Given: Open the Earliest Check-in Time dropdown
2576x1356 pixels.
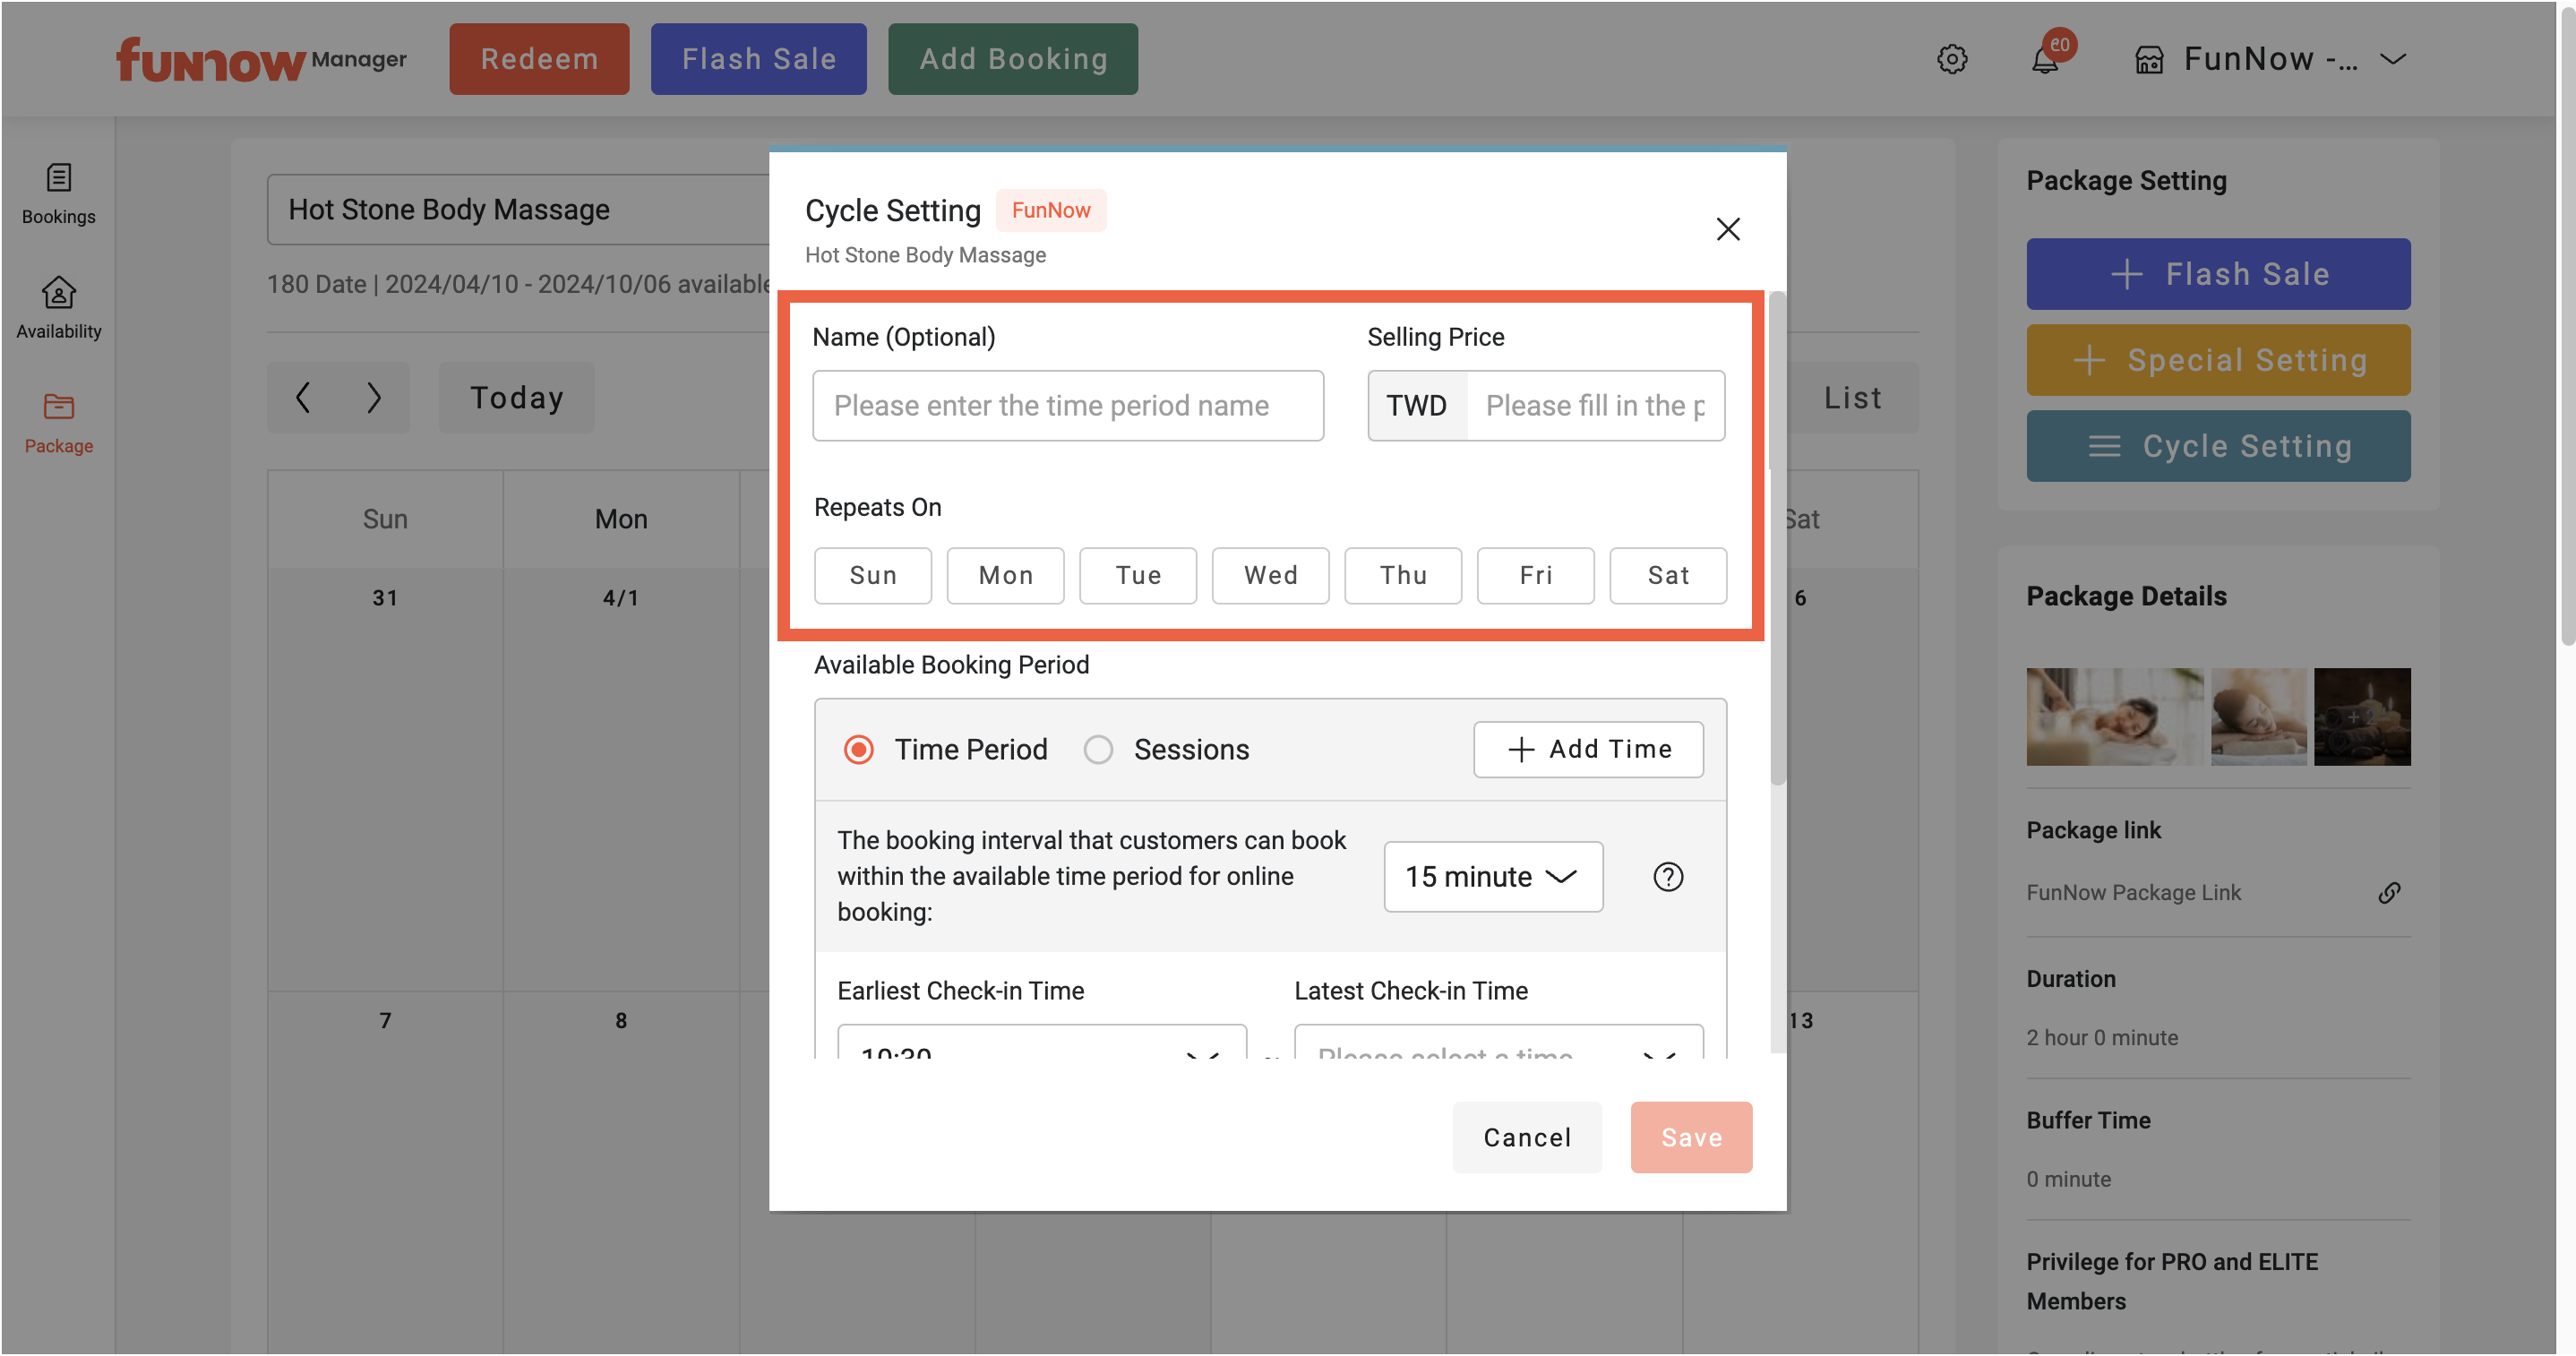Looking at the screenshot, I should [1041, 1042].
